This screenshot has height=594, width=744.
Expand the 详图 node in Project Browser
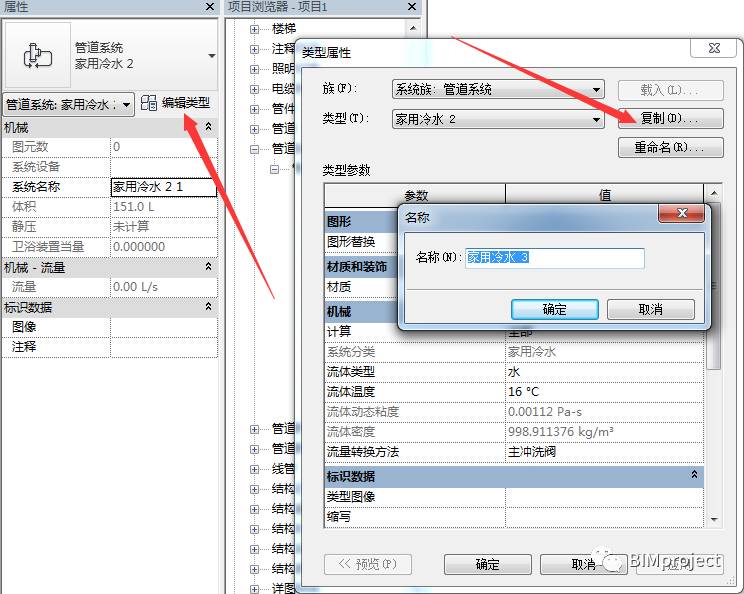coord(254,589)
